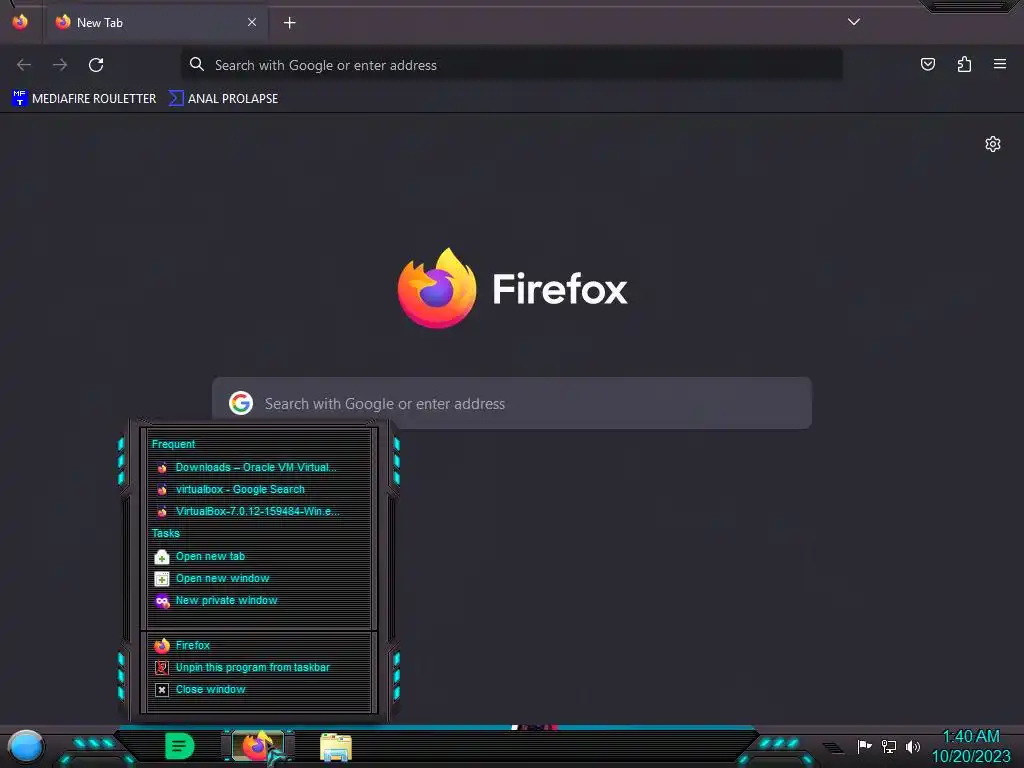This screenshot has width=1024, height=768.
Task: Open network tray icon
Action: [x=889, y=746]
